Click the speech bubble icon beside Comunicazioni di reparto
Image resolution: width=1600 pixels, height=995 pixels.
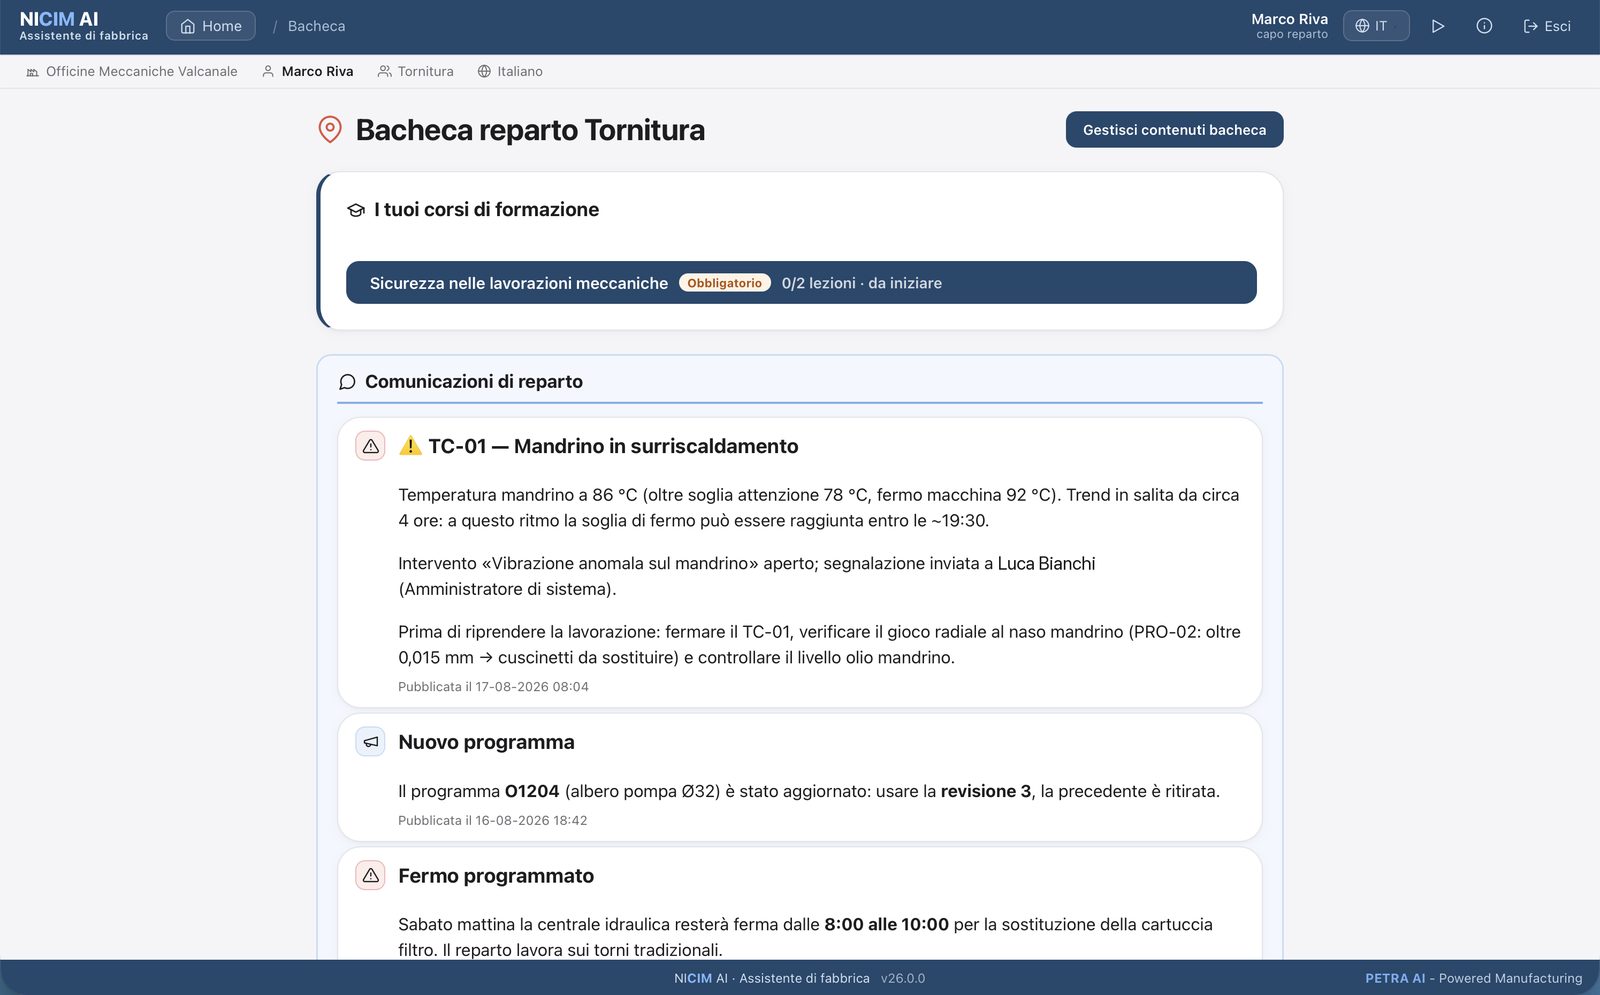point(347,382)
